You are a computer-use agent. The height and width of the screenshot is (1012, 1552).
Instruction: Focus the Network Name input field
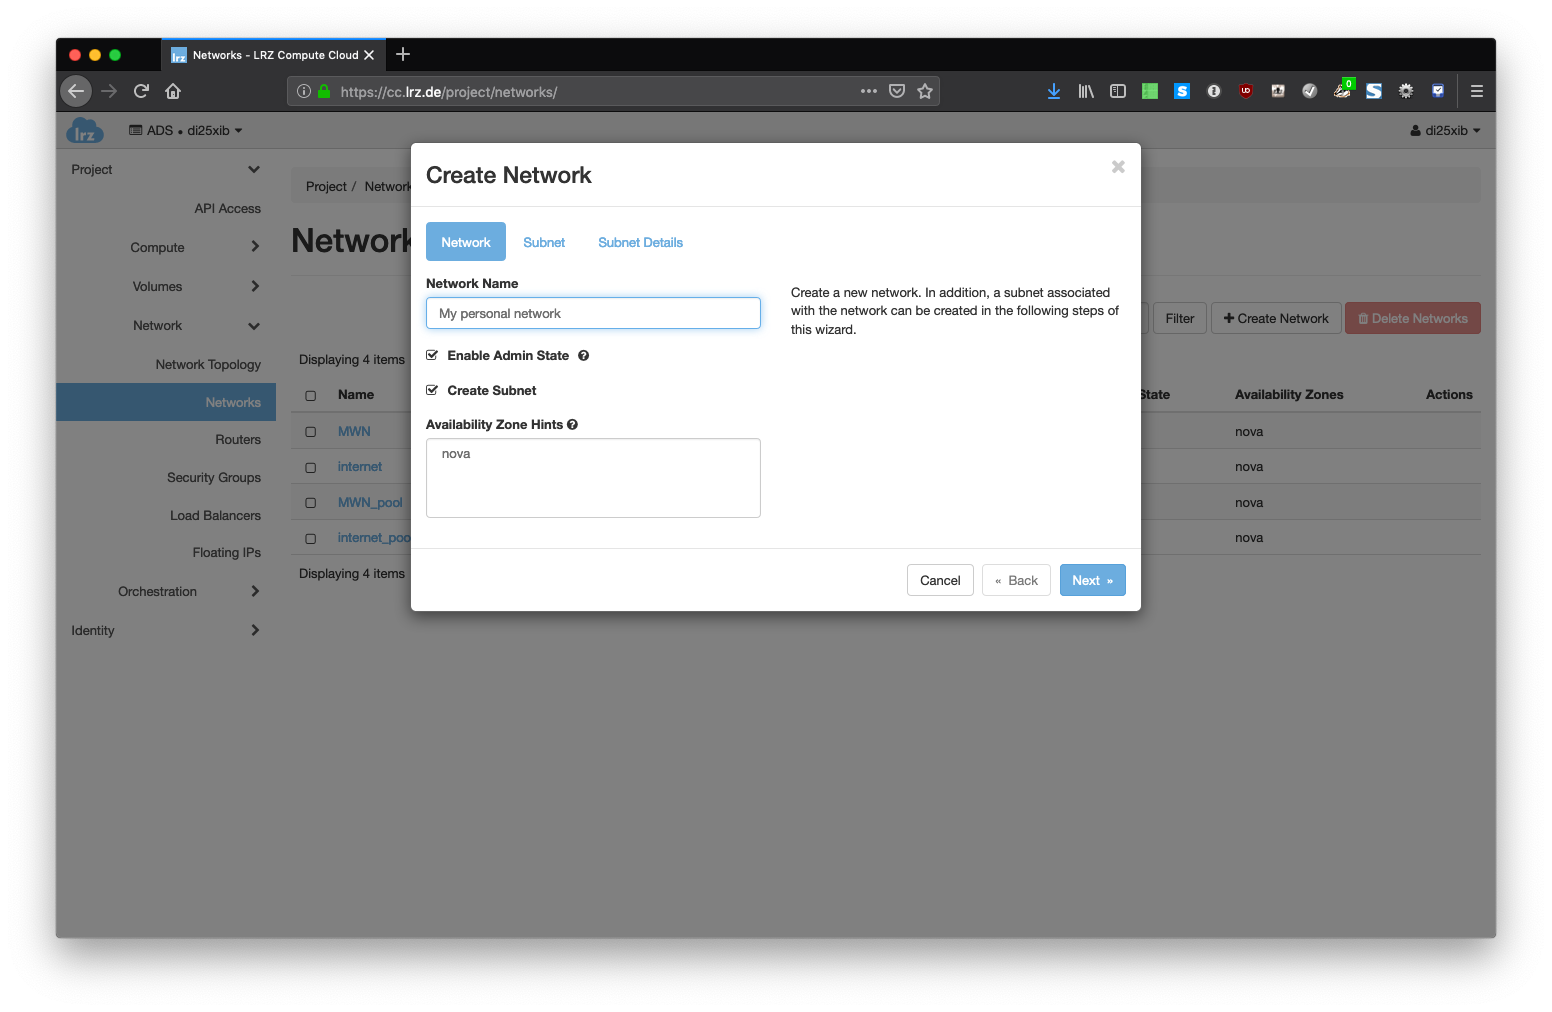pyautogui.click(x=593, y=313)
